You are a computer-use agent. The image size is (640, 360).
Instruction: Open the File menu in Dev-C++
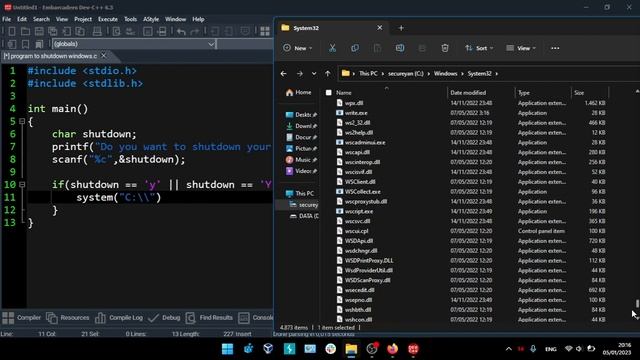click(x=7, y=19)
